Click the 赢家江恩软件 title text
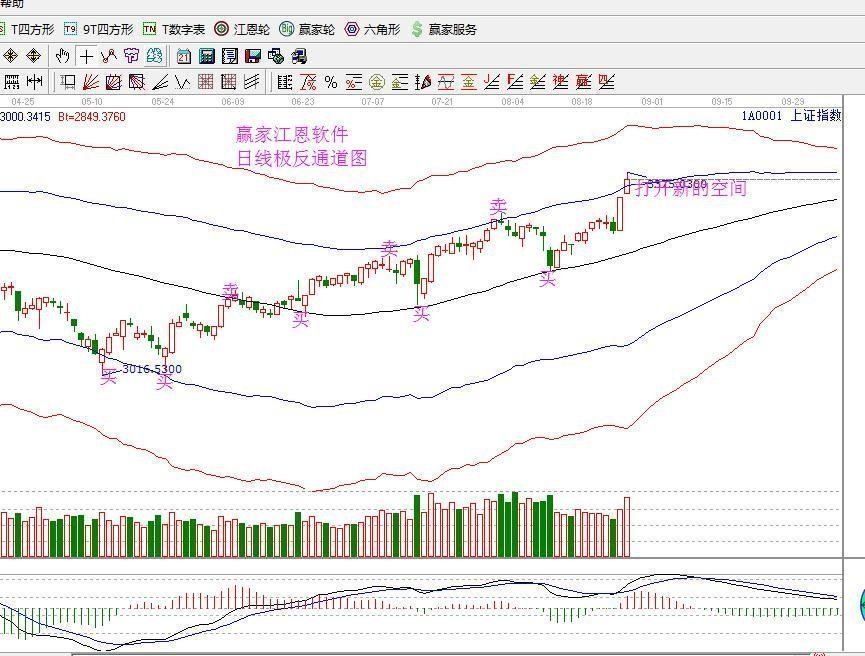The image size is (865, 656). pyautogui.click(x=292, y=134)
